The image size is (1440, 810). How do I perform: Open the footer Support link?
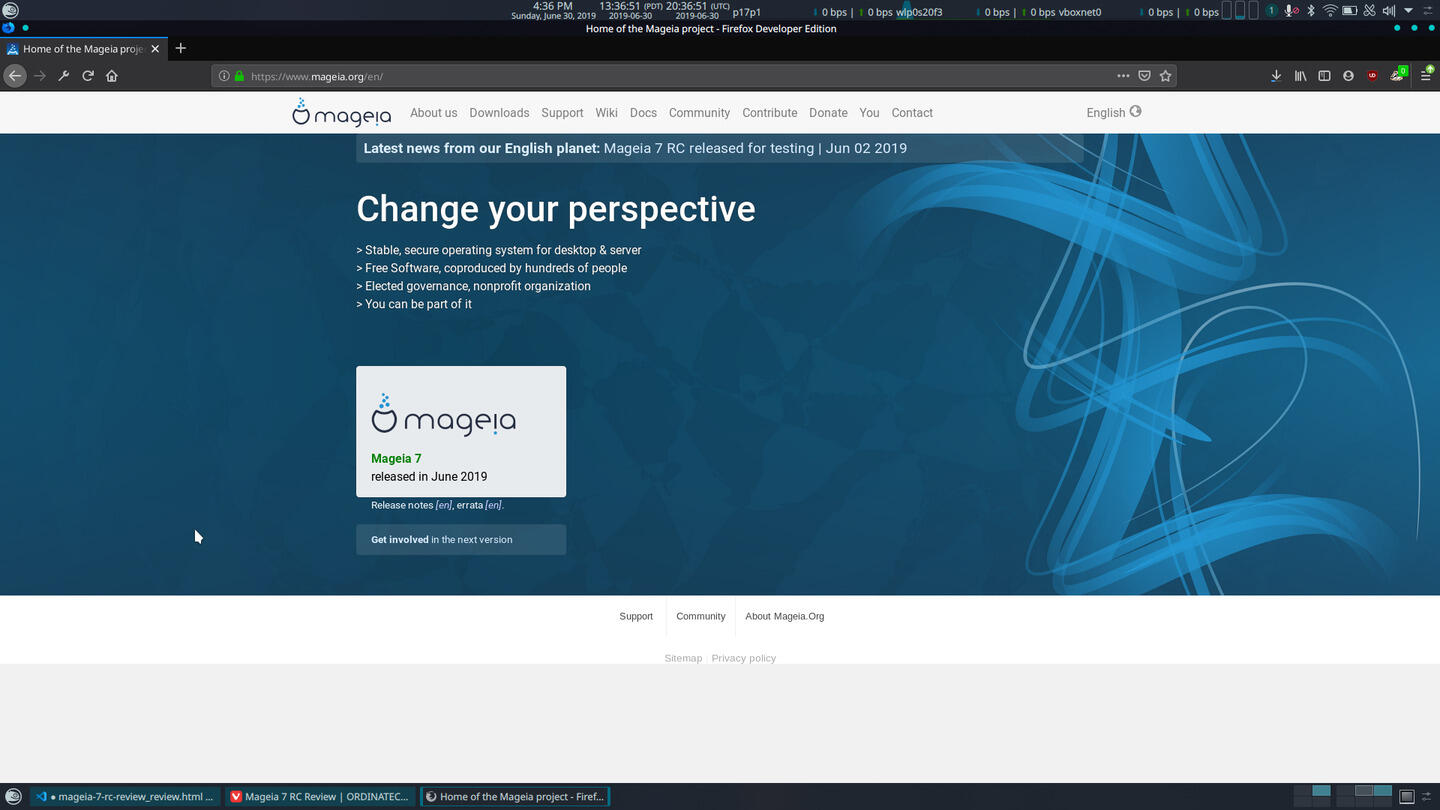pyautogui.click(x=636, y=616)
